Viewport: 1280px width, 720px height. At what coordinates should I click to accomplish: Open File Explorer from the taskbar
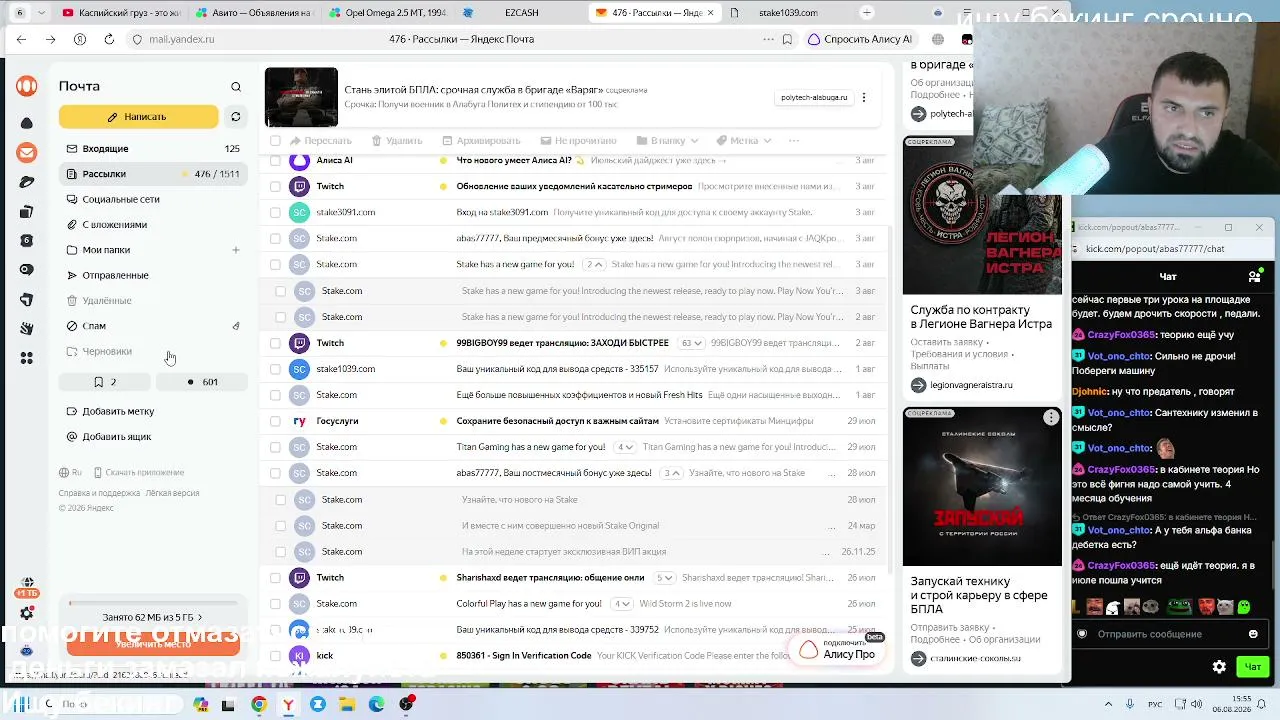347,704
